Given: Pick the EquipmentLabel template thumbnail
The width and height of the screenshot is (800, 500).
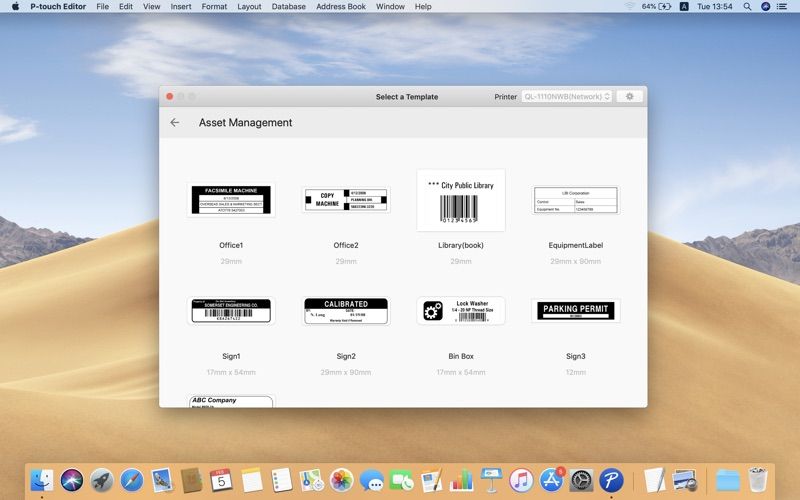Looking at the screenshot, I should [576, 199].
